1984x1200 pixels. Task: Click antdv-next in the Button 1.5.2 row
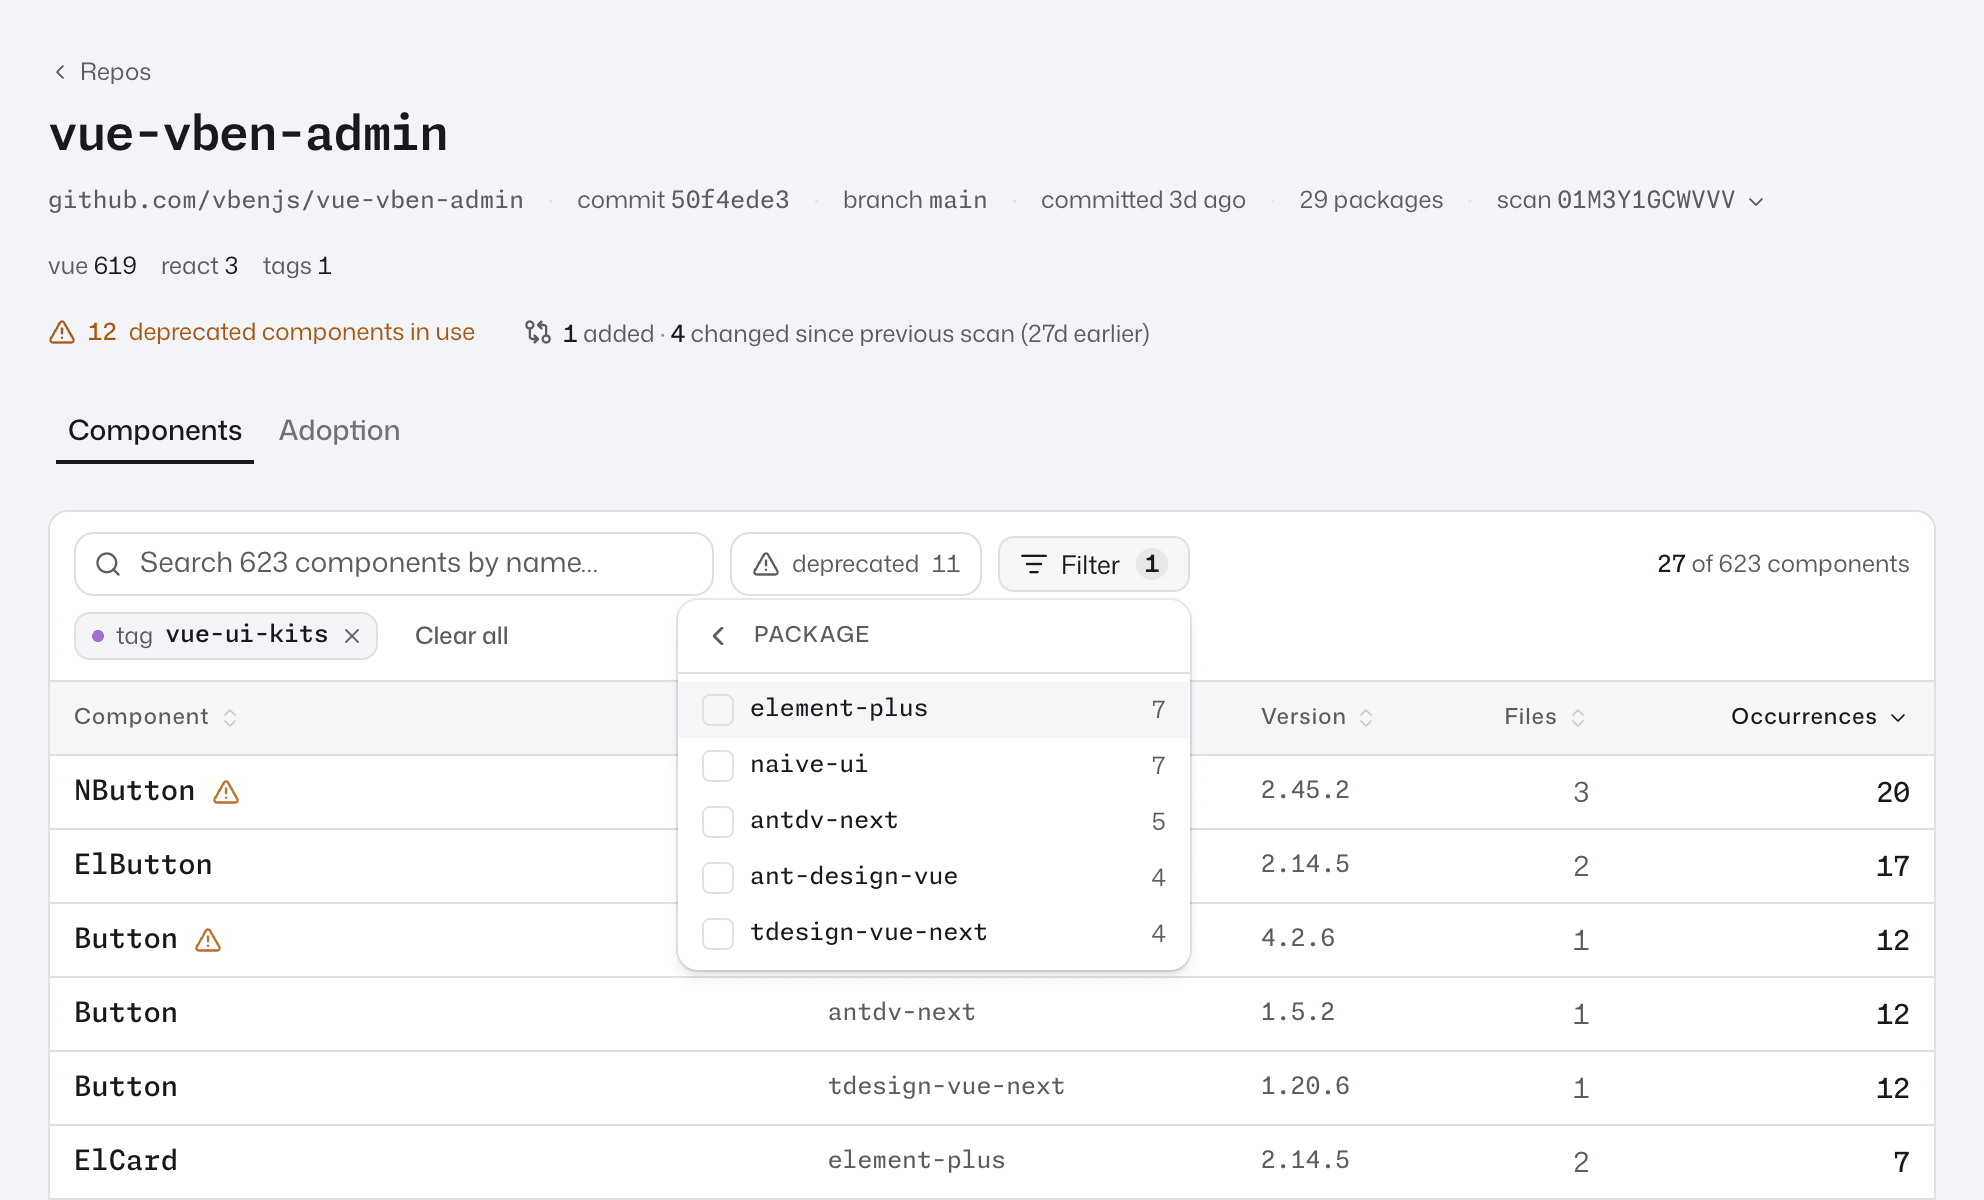point(901,1013)
